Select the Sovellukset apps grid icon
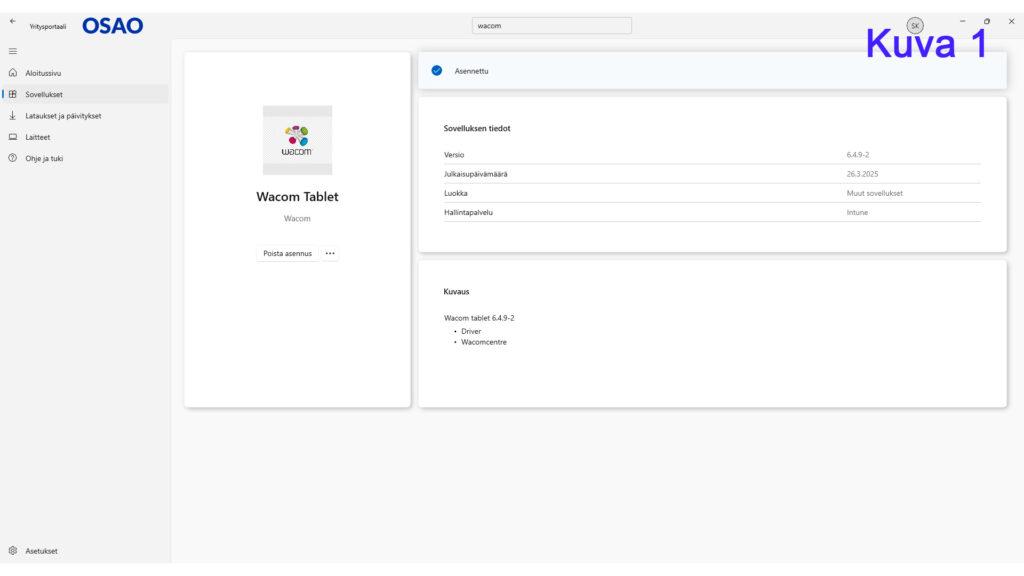Viewport: 1024px width, 576px height. (12, 94)
